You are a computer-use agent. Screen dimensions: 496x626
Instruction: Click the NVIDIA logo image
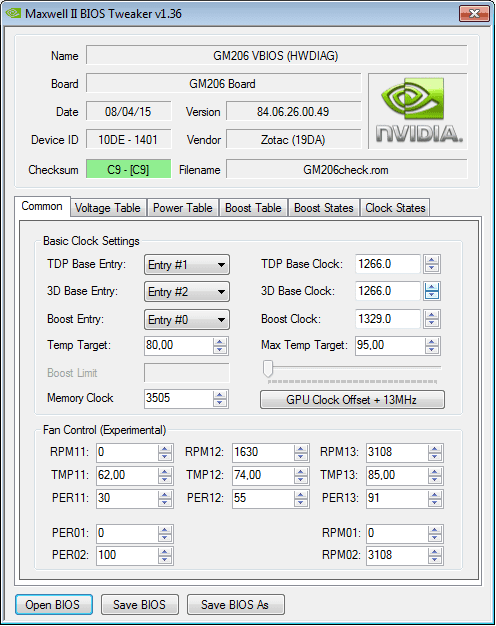[x=418, y=111]
